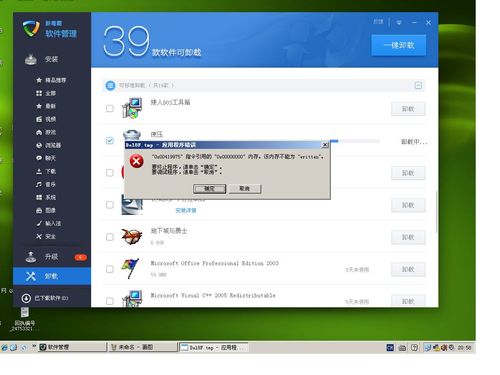
Task: Click the help question-mark icon in tray
Action: (x=414, y=347)
